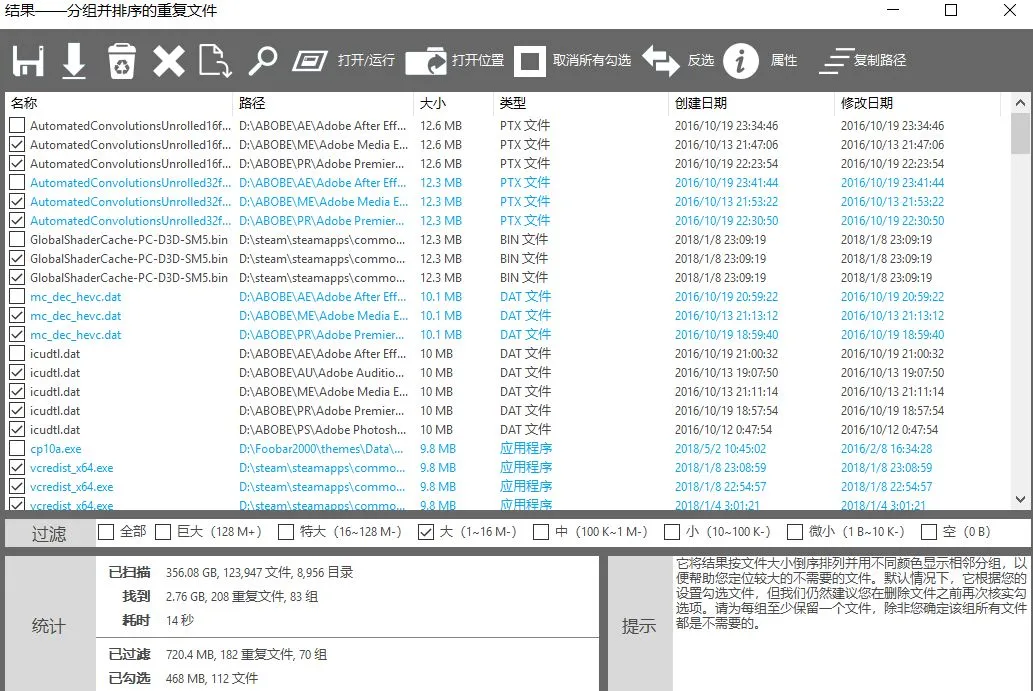Click the 统计 panel label
Viewport: 1033px width, 691px height.
(49, 626)
